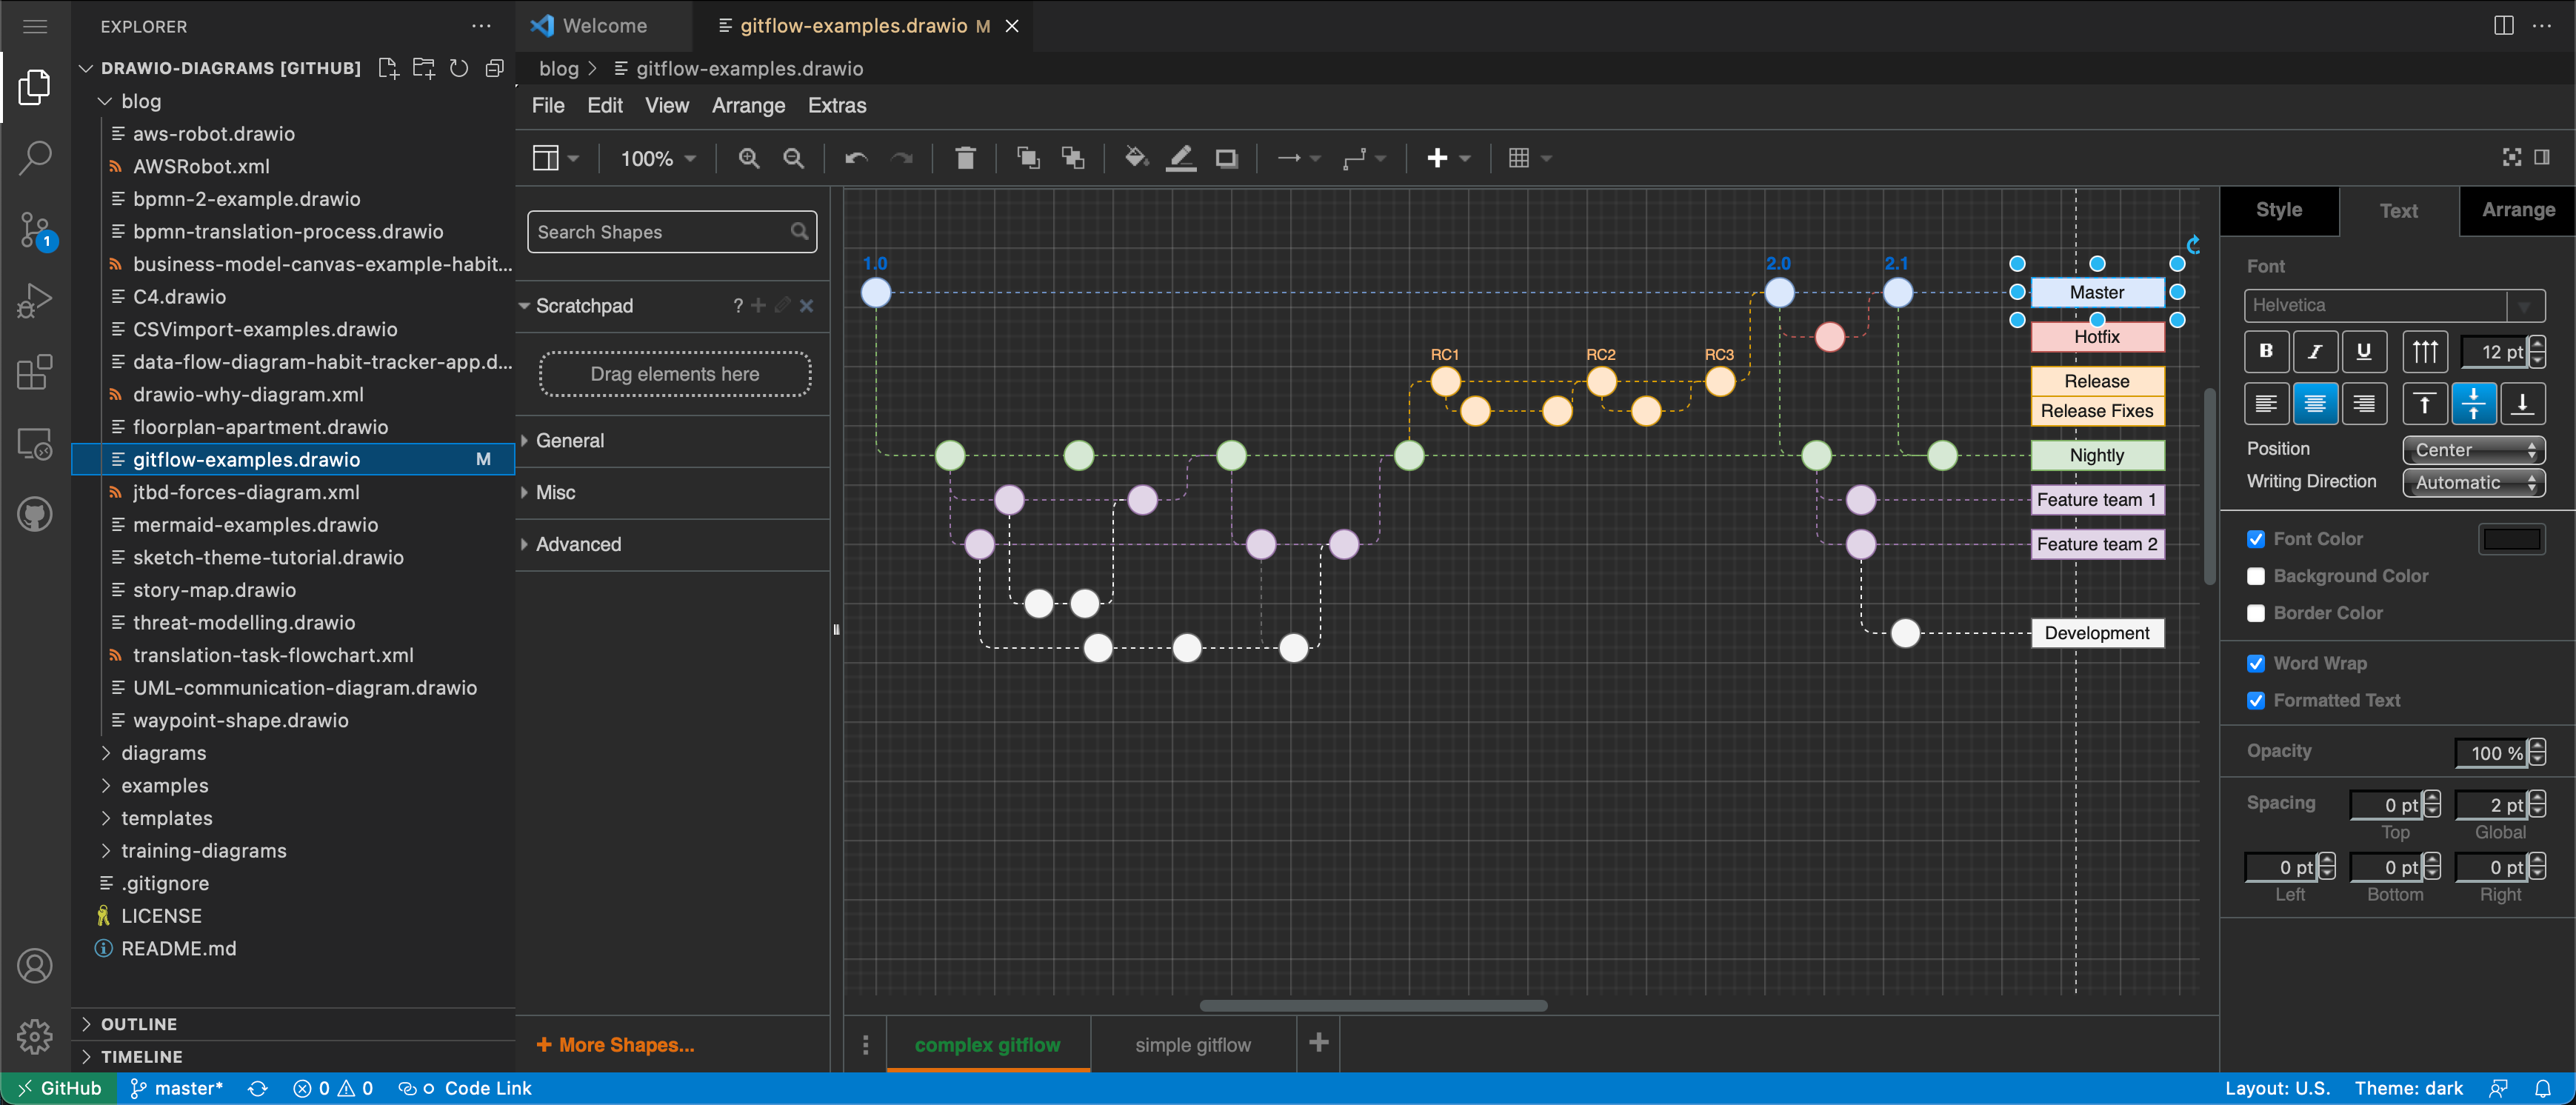Expand the Advanced shapes section
The height and width of the screenshot is (1105, 2576).
coord(578,544)
